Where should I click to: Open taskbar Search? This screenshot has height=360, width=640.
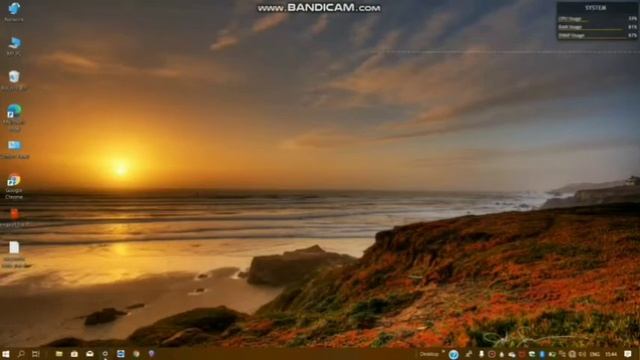point(20,354)
